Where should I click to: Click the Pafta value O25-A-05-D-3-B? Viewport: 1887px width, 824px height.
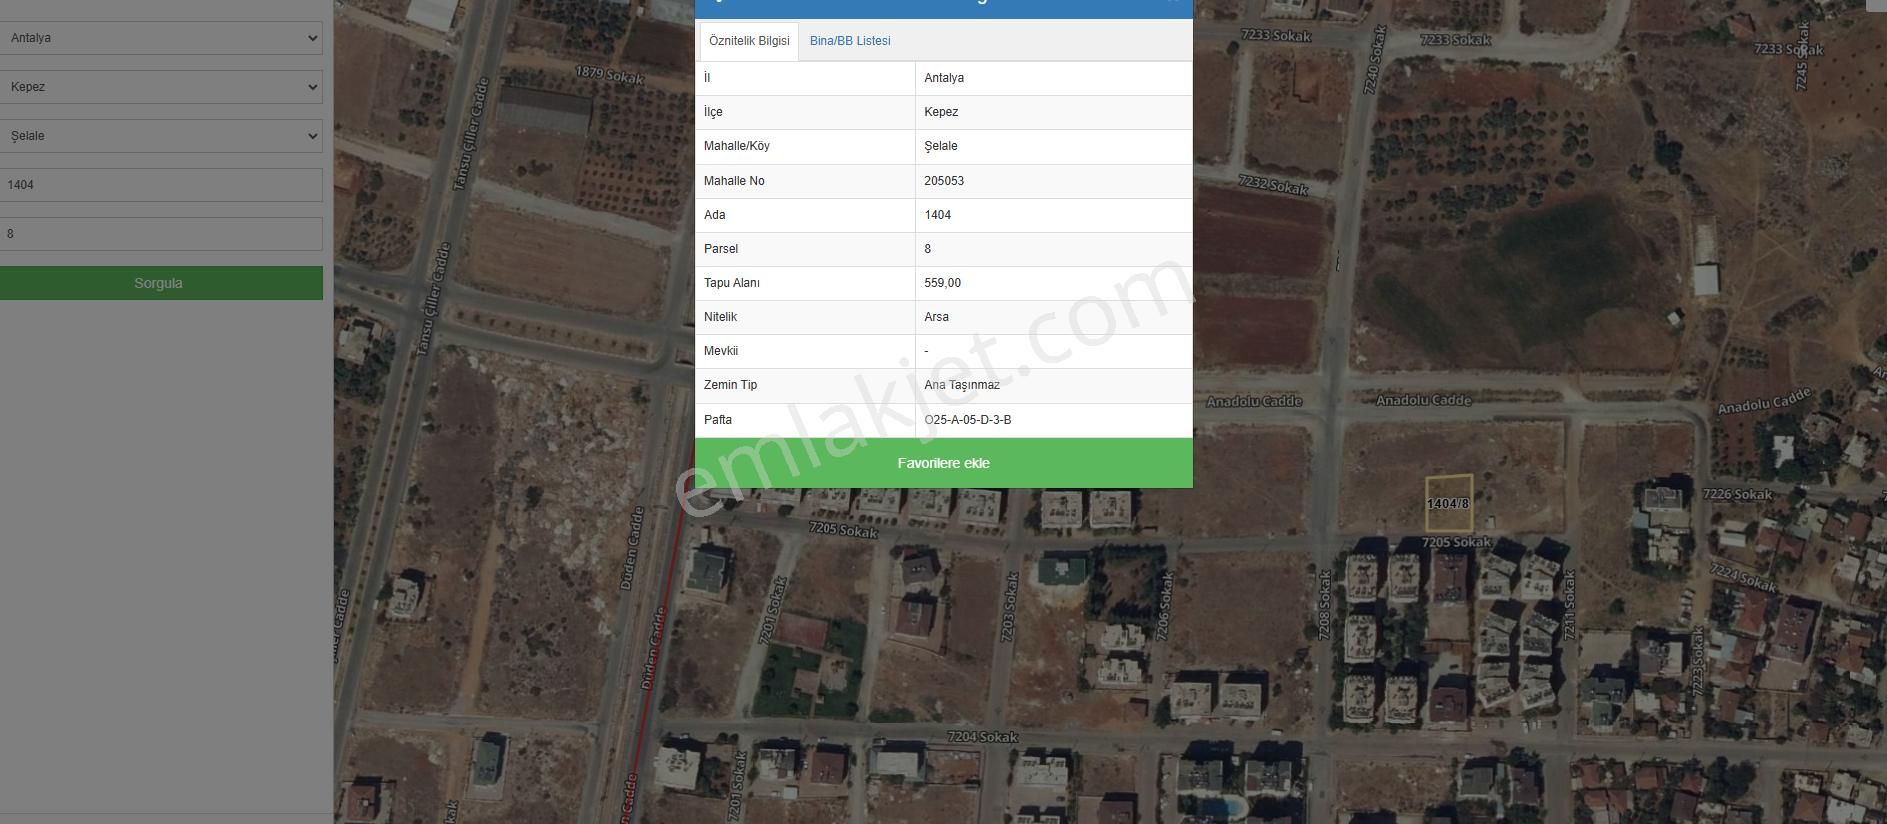pyautogui.click(x=967, y=420)
